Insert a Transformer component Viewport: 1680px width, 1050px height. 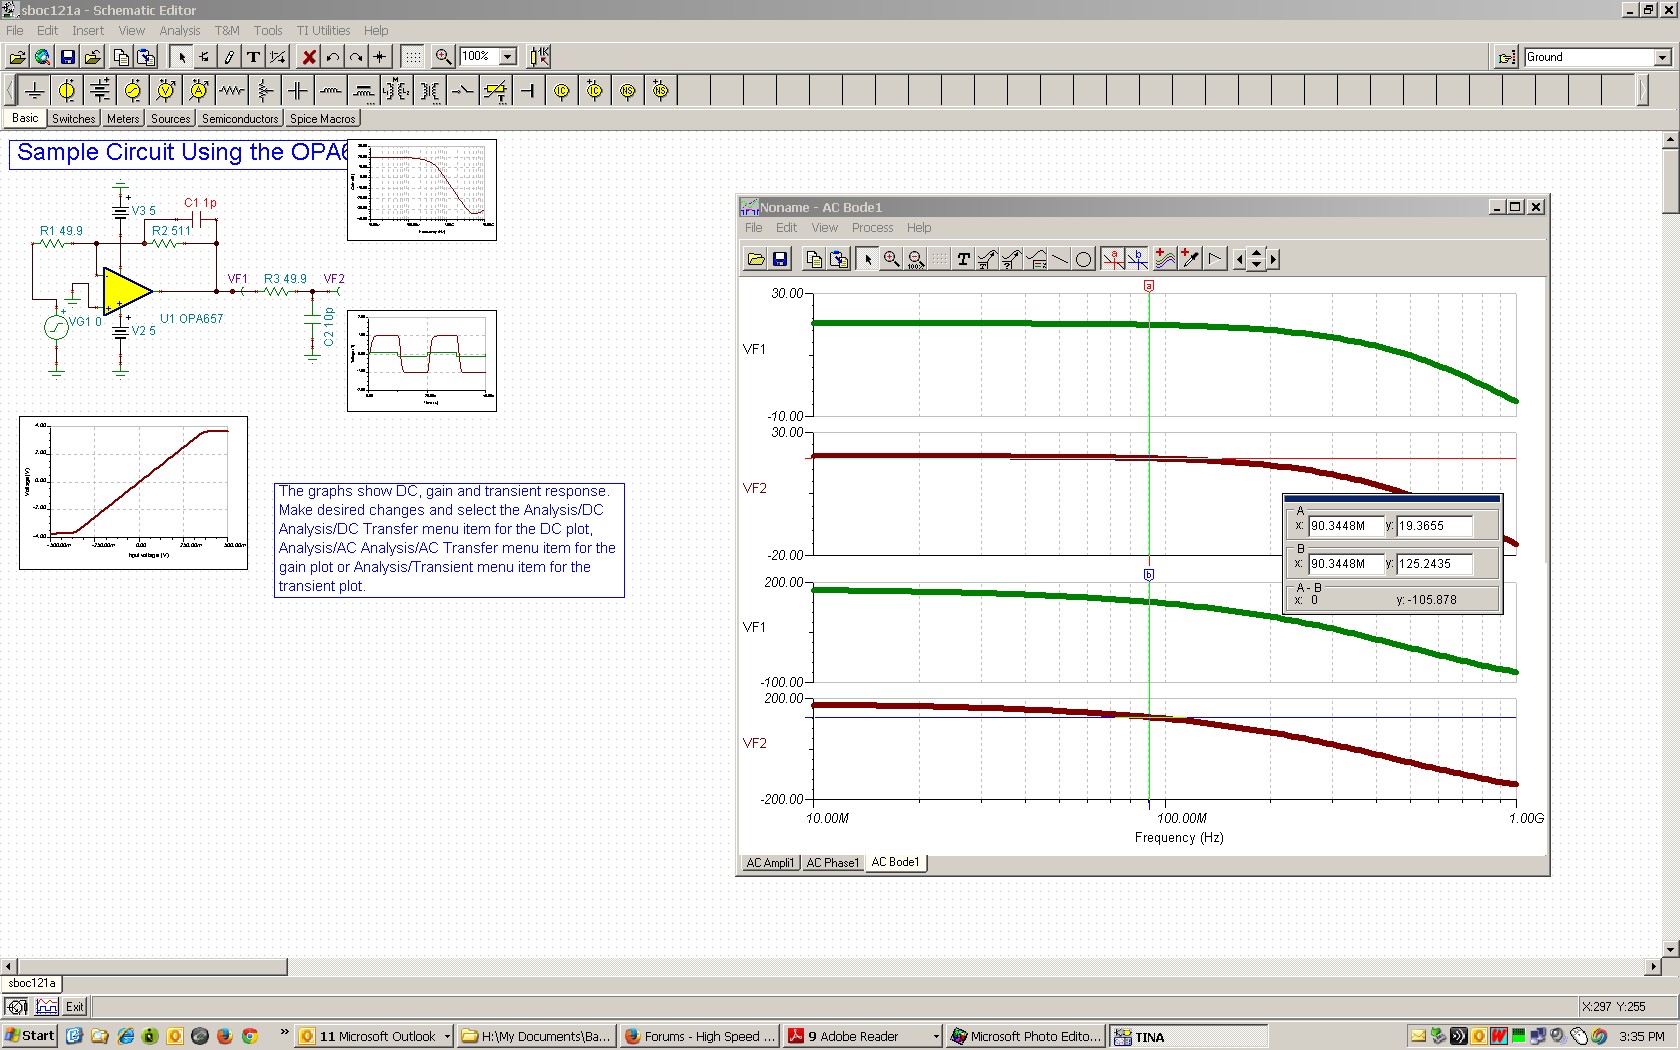pyautogui.click(x=430, y=91)
